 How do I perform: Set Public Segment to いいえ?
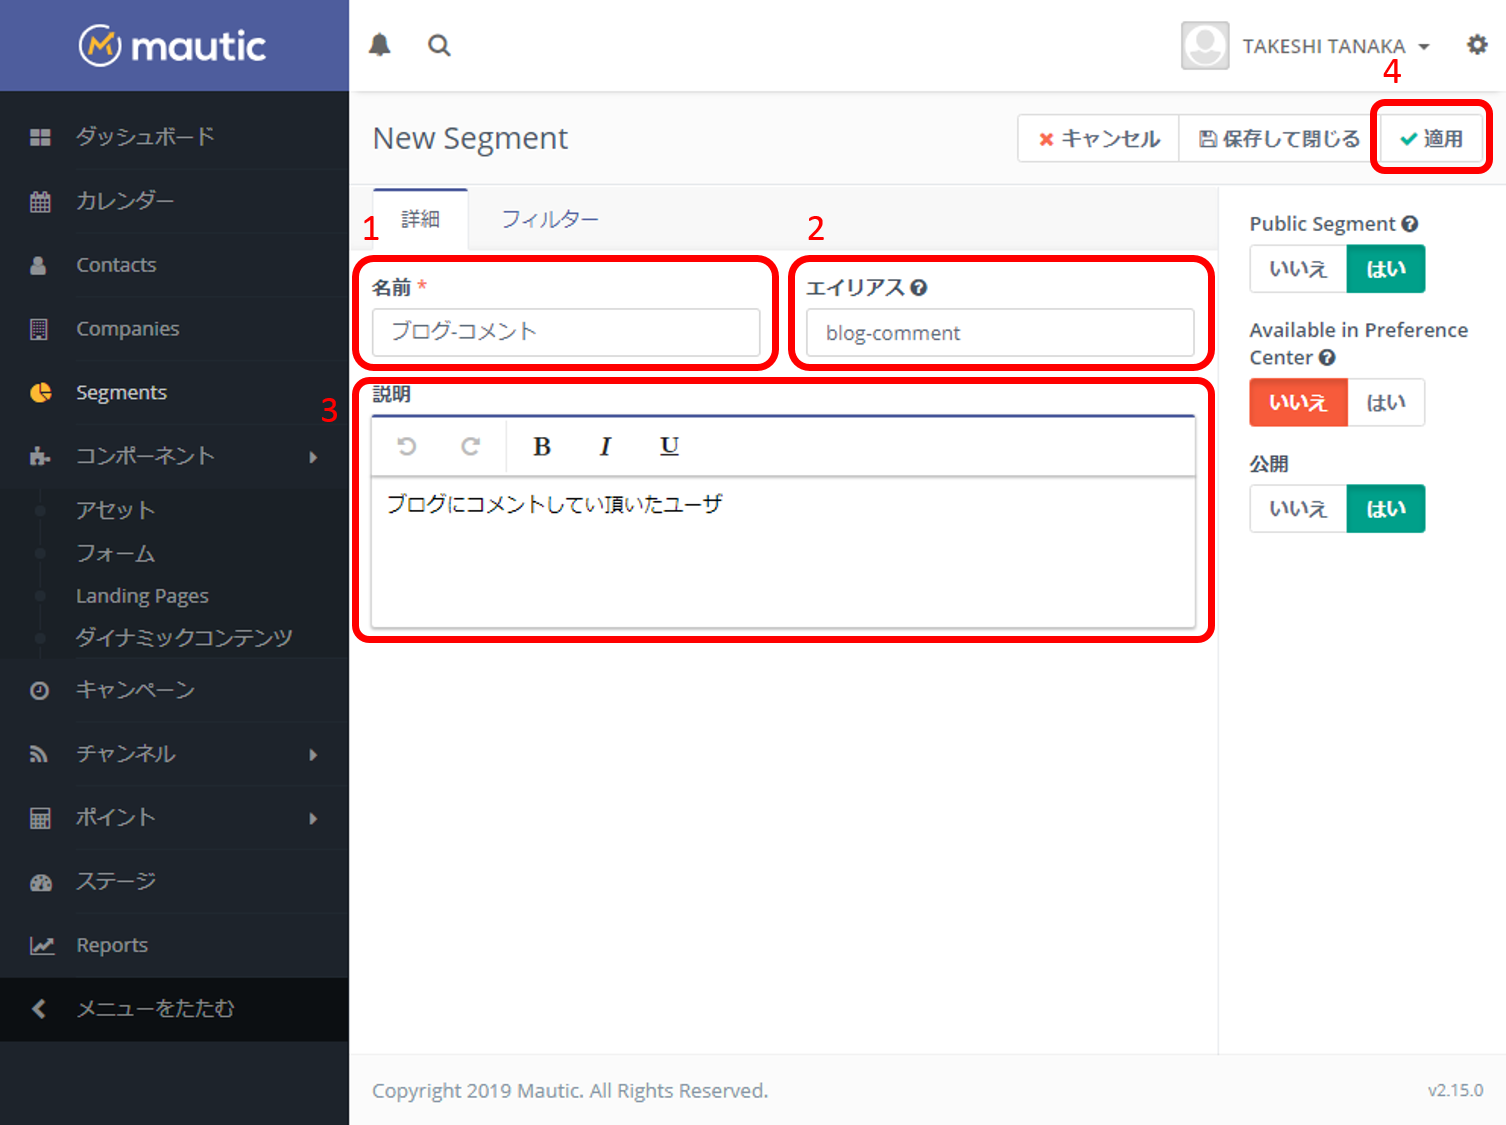click(1297, 269)
